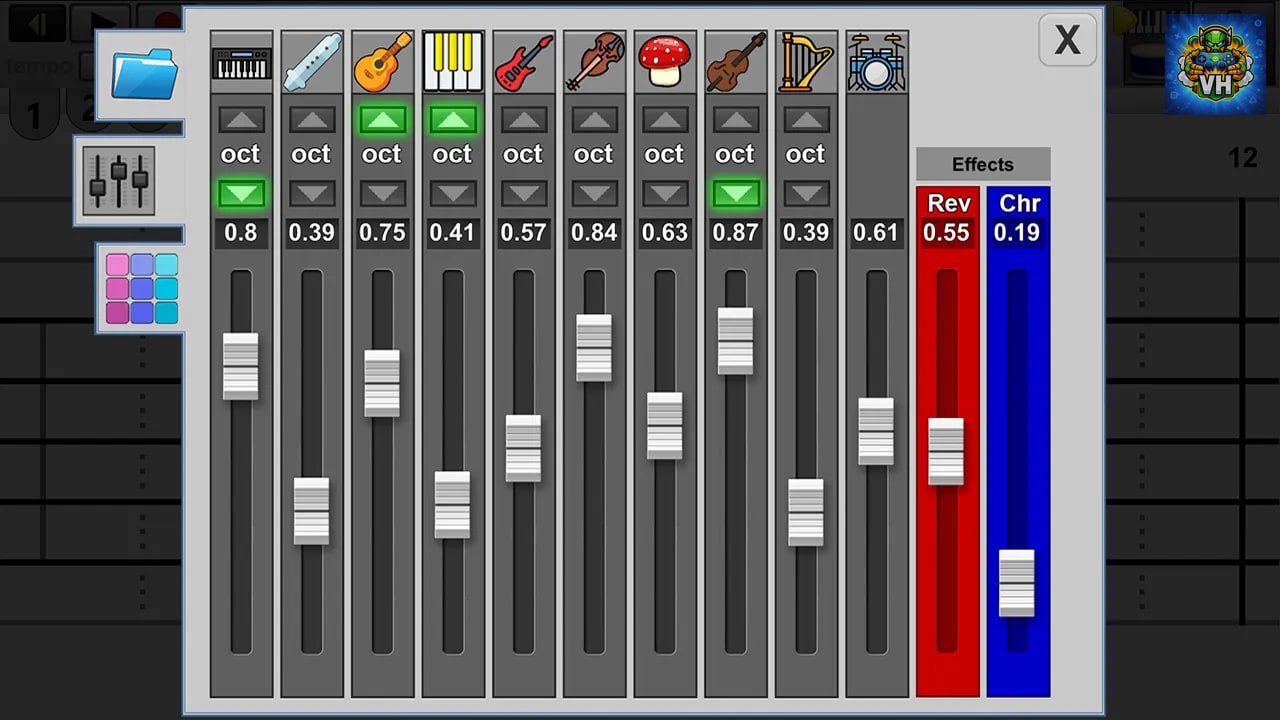Close the mixer panel with X

[1067, 40]
